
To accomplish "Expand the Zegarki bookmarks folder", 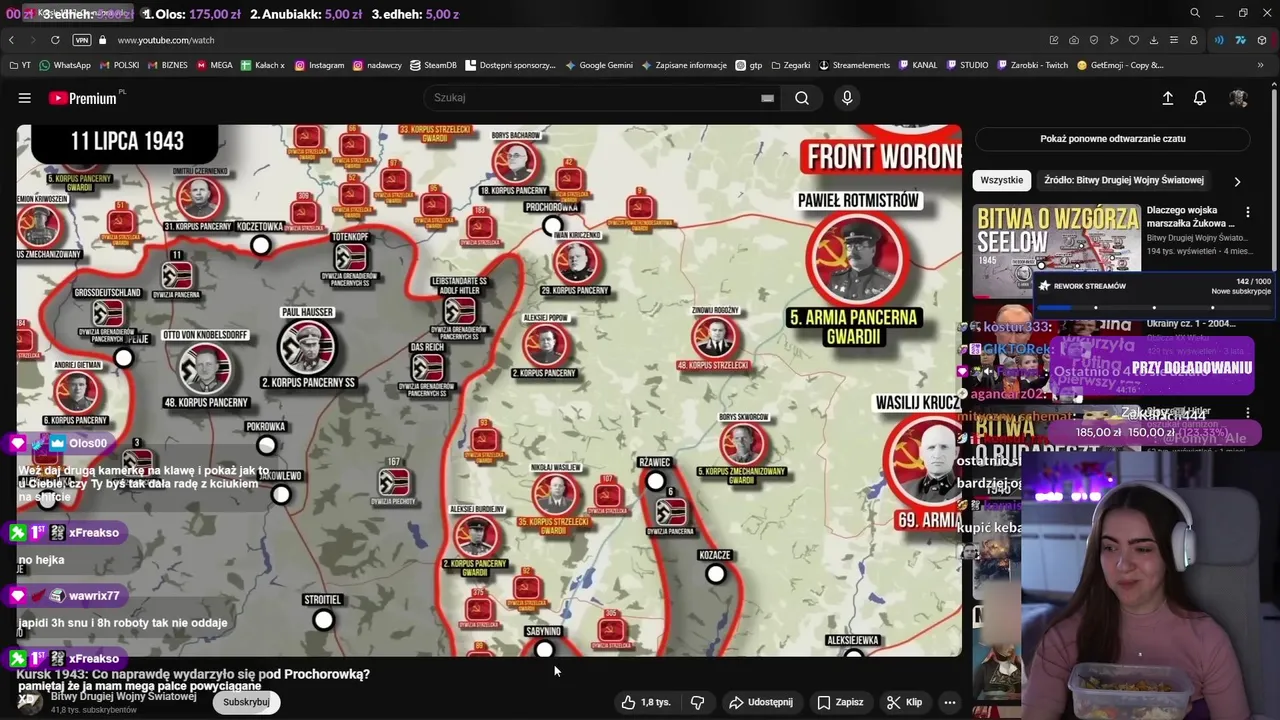I will (x=790, y=65).
